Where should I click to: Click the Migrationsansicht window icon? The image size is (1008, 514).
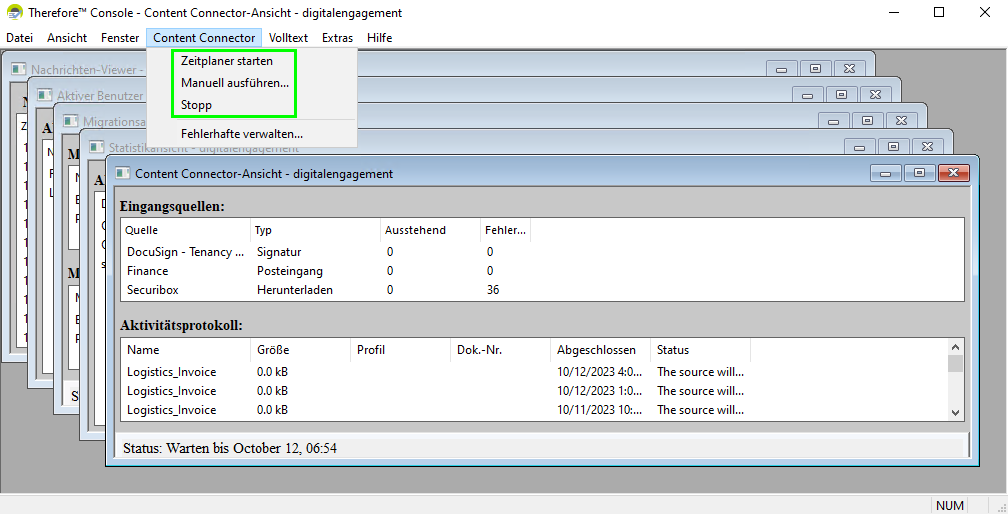(x=70, y=120)
